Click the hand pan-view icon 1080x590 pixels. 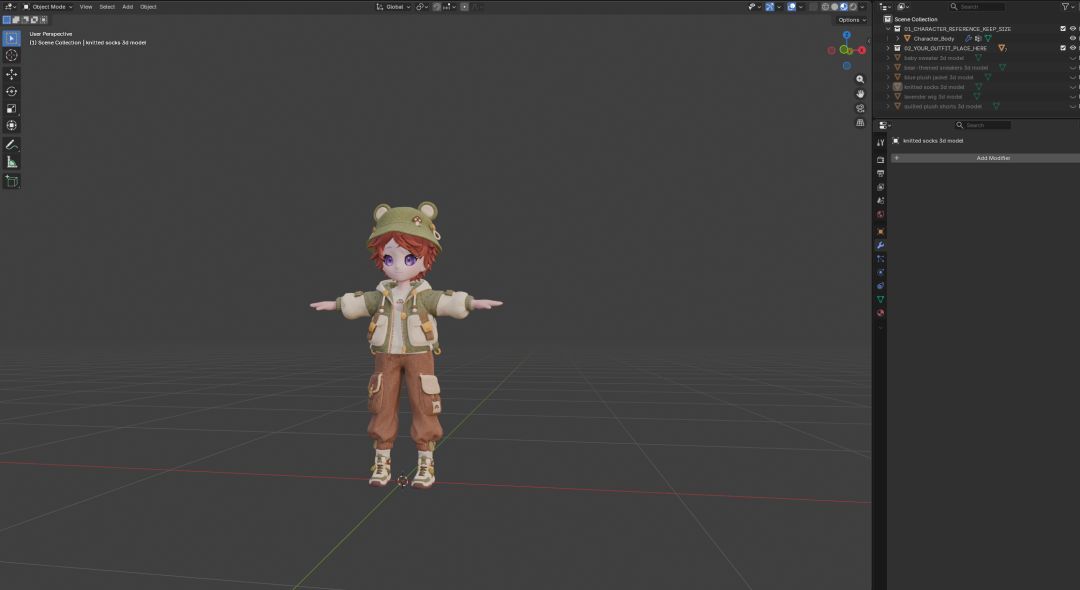click(x=860, y=94)
